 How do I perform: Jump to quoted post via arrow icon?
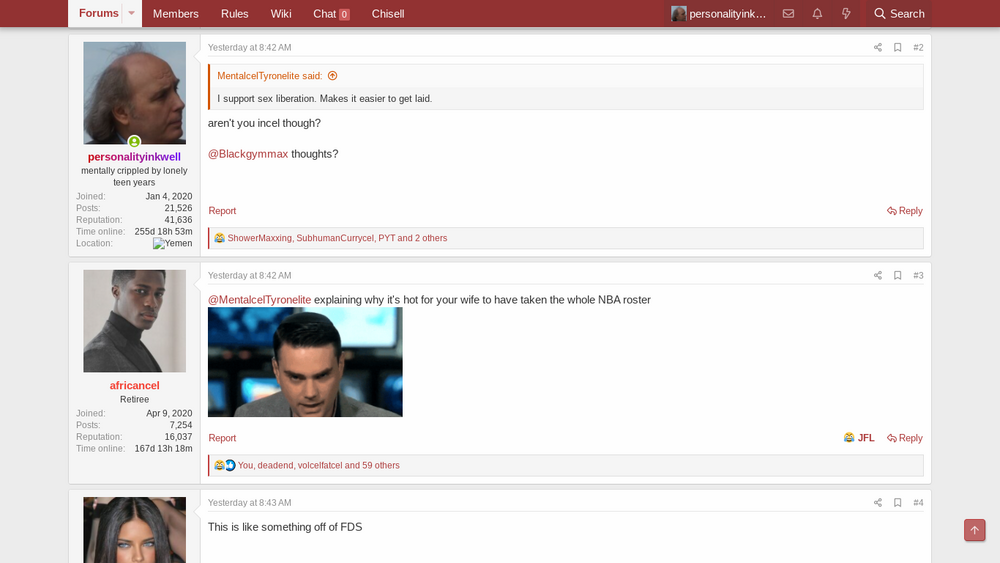pyautogui.click(x=332, y=76)
